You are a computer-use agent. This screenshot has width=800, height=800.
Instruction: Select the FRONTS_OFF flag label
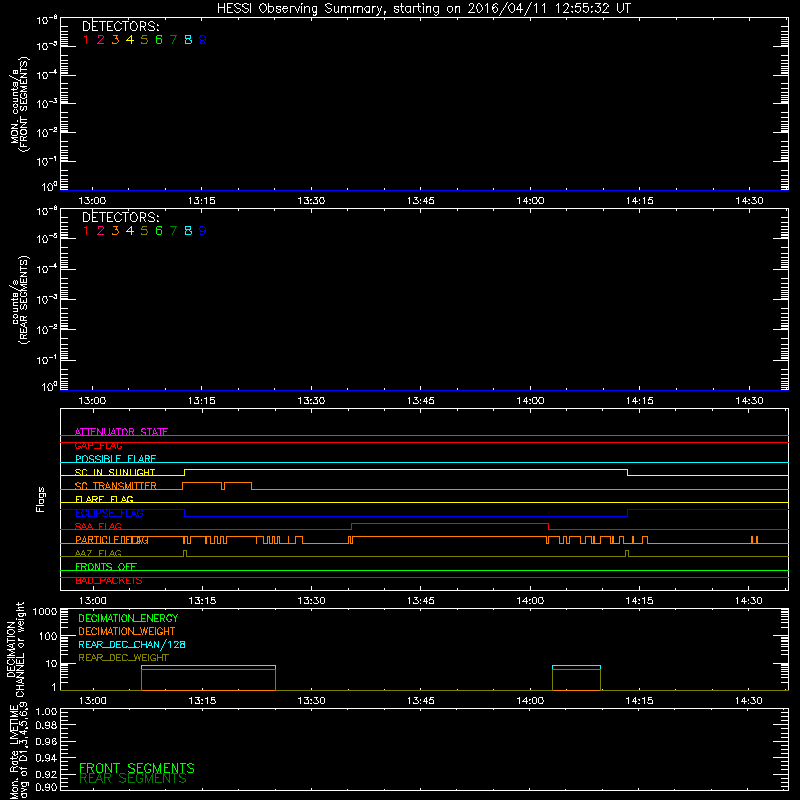[x=106, y=567]
